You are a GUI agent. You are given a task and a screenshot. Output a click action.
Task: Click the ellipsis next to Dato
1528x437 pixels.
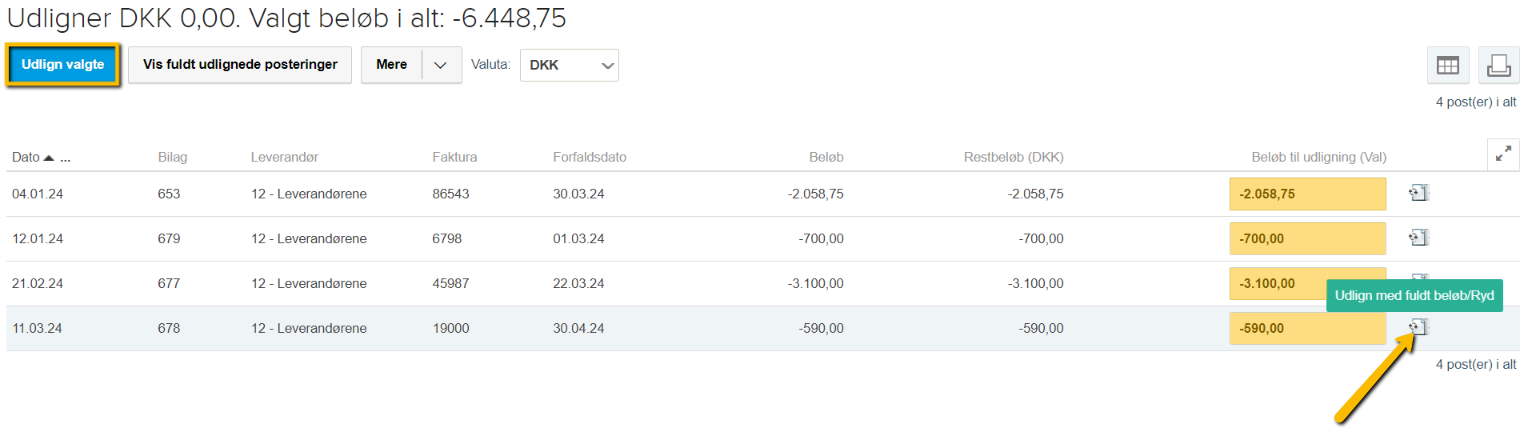coord(66,159)
